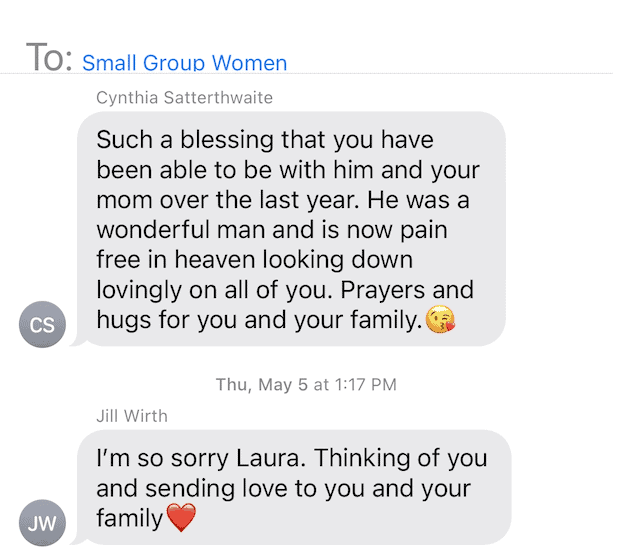Click the To: field label
Viewport: 626px width, 556px height.
50,58
